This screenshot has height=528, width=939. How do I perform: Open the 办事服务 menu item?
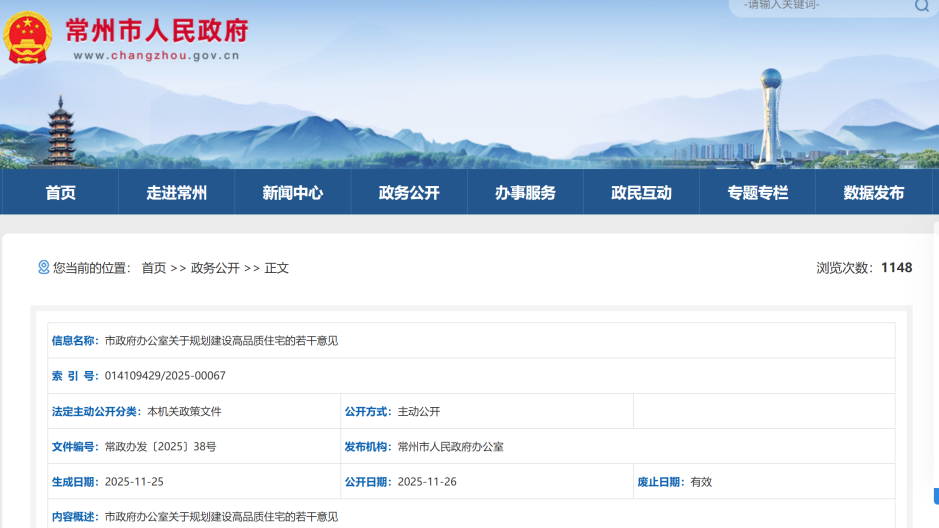[525, 193]
